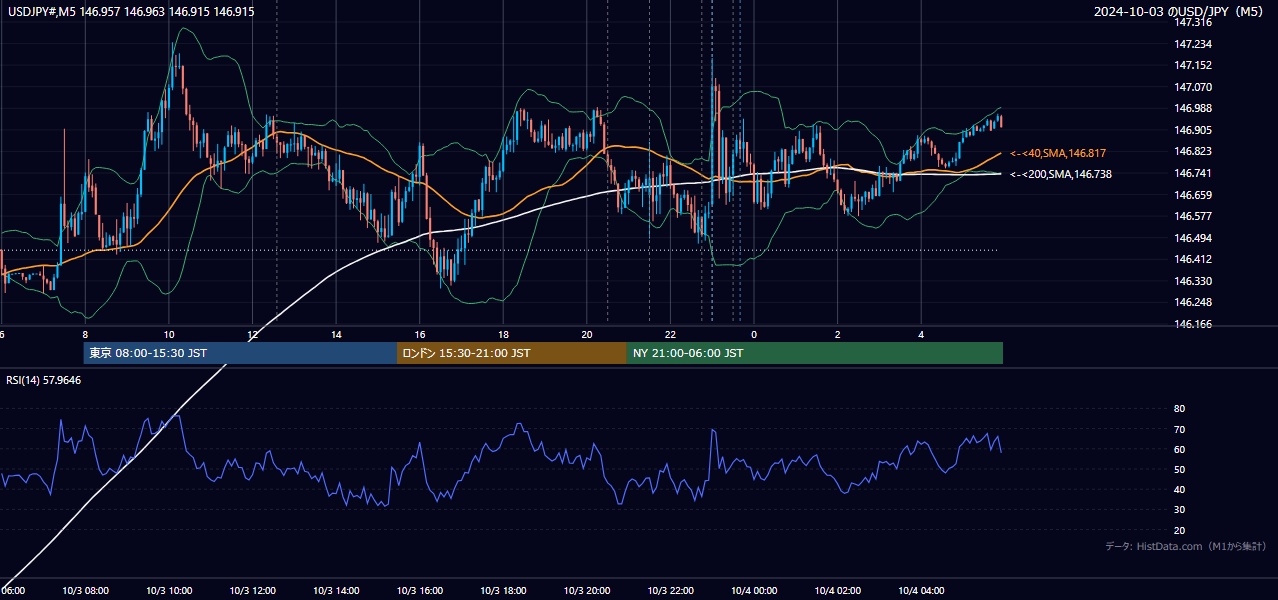Select the 東京 08:00-15:30 JST session bar
Viewport: 1278px width, 600px height.
pyautogui.click(x=241, y=353)
